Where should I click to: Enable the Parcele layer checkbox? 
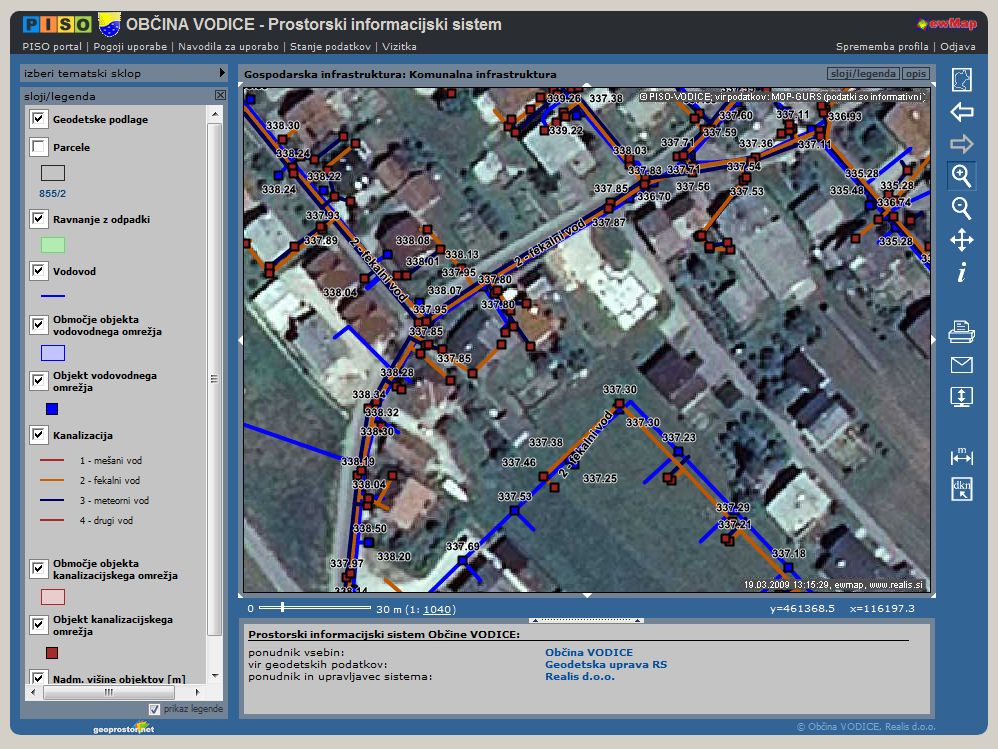click(x=39, y=148)
